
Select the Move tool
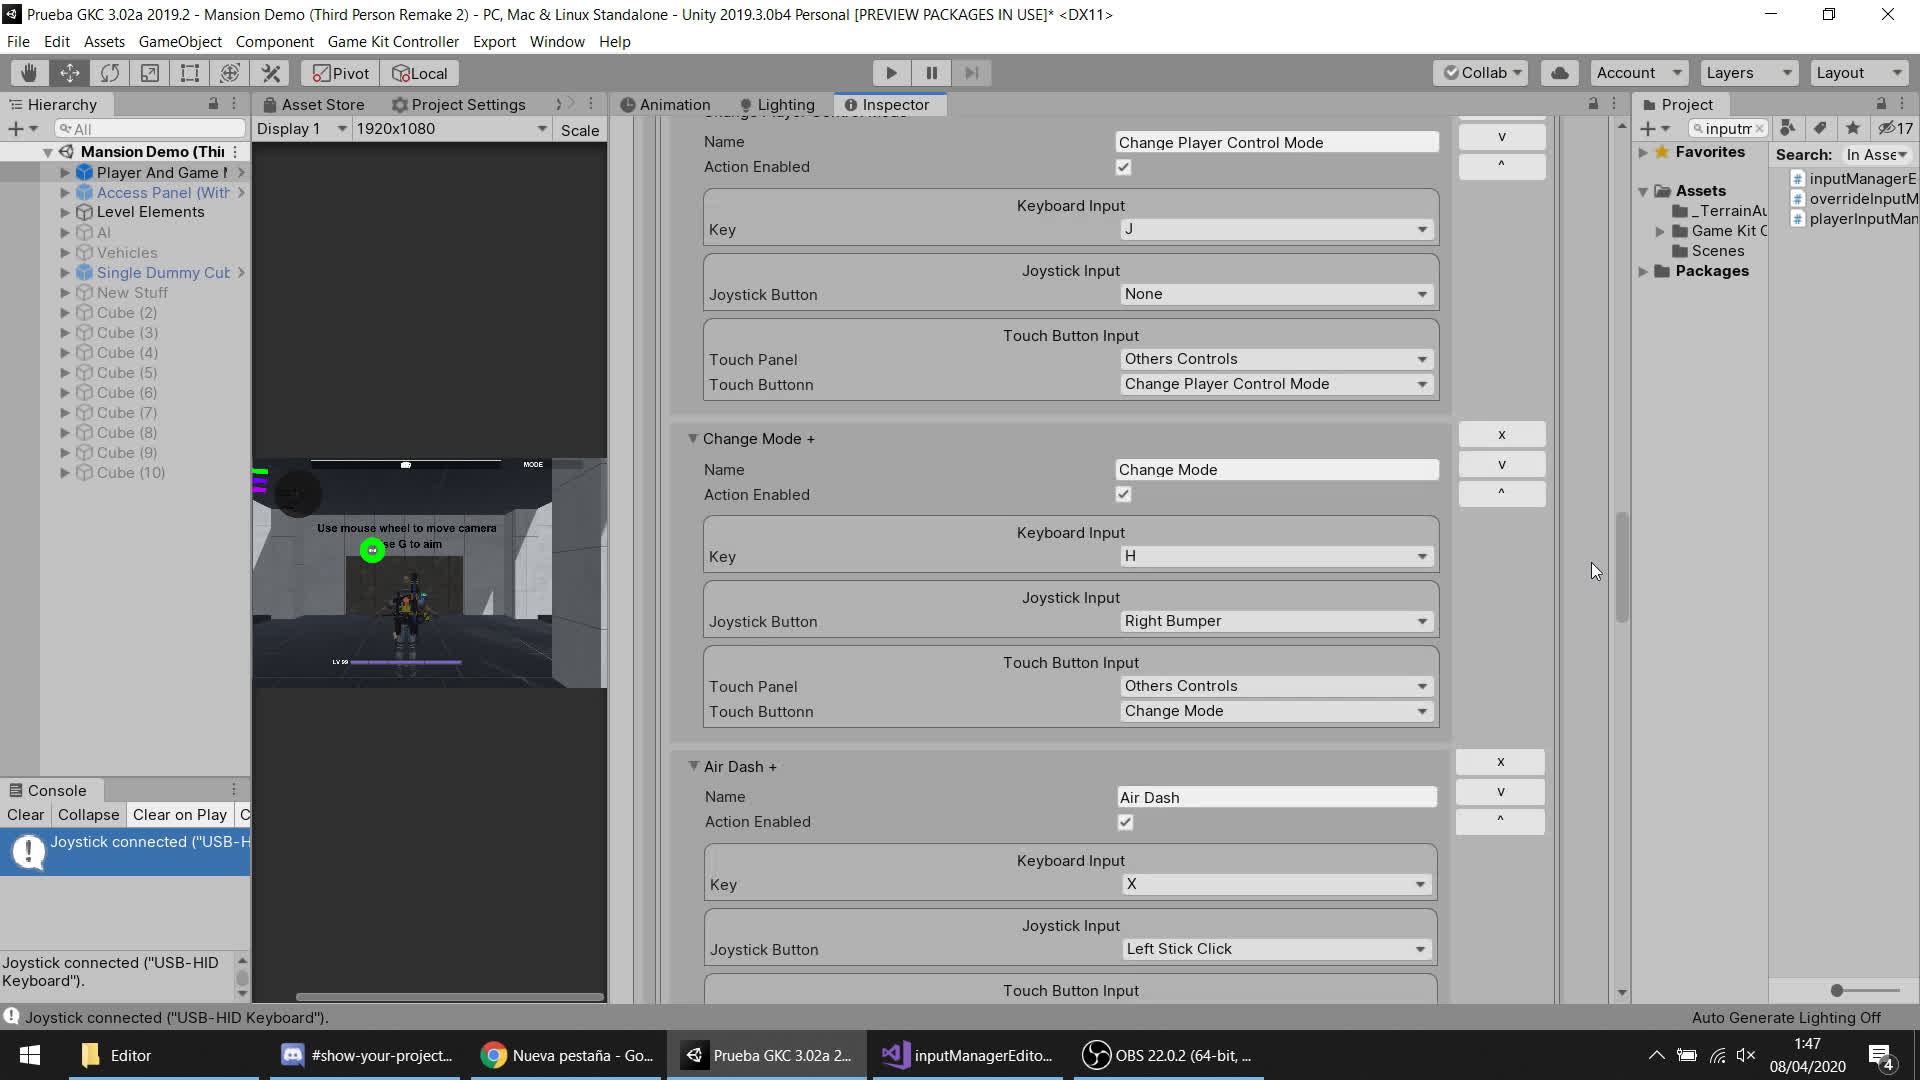click(69, 73)
